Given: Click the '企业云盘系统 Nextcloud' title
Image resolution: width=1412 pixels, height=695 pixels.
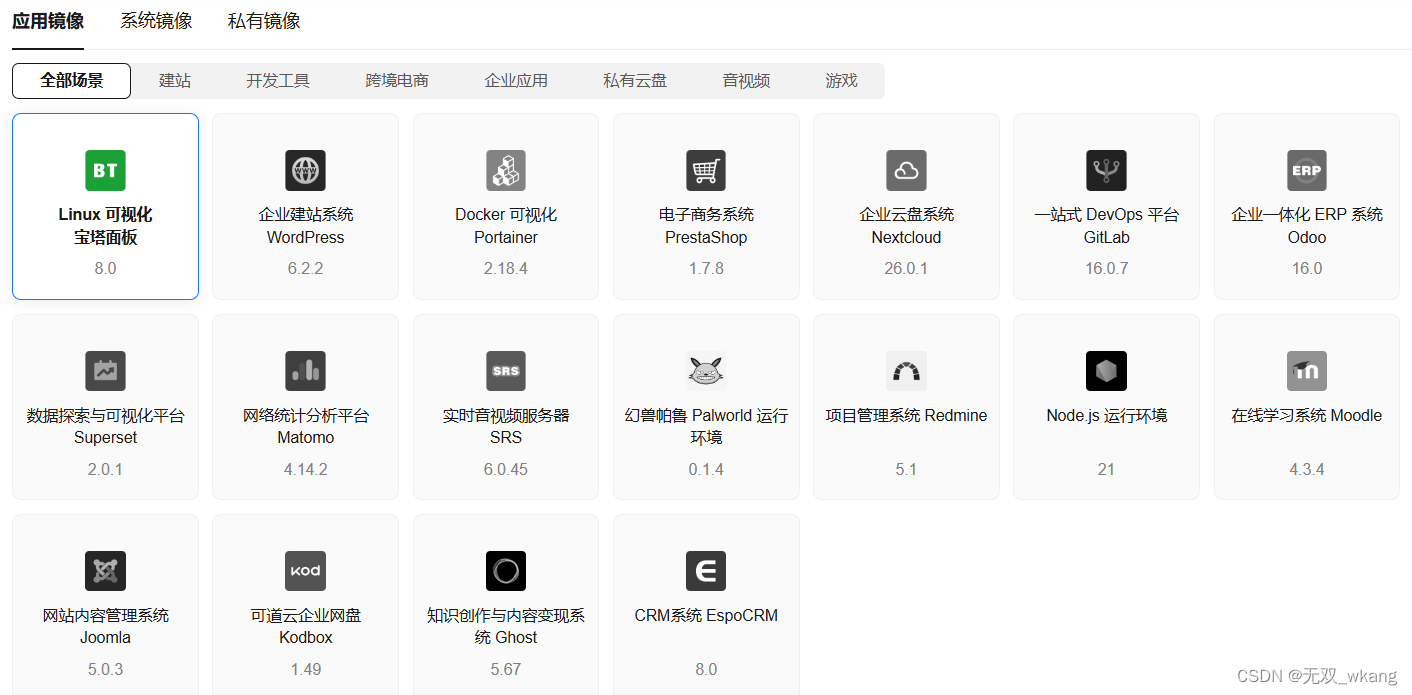Looking at the screenshot, I should pyautogui.click(x=906, y=226).
